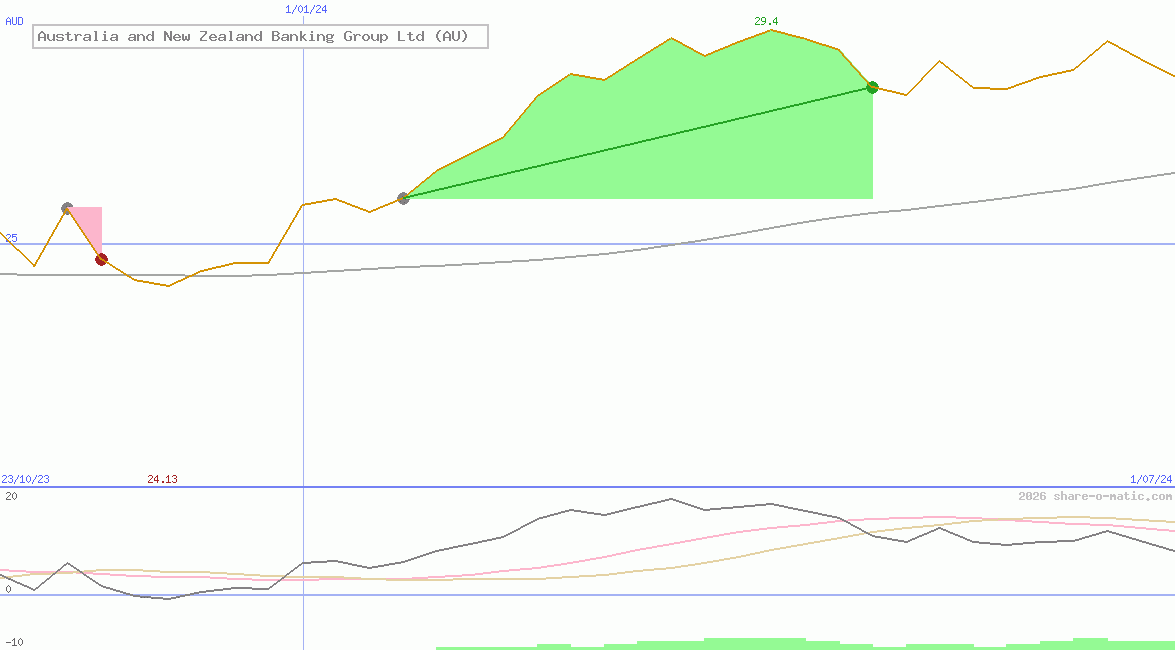Click the 23/10/23 start date label
The image size is (1175, 650).
[x=25, y=479]
